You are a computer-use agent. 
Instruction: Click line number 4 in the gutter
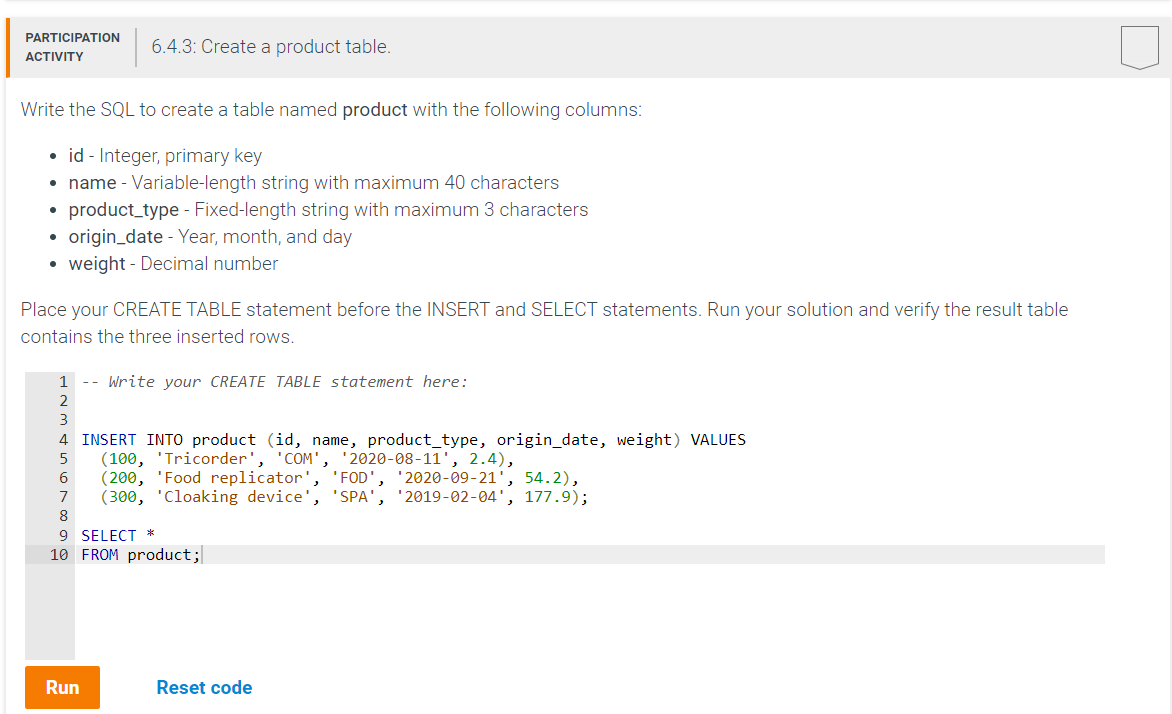point(63,439)
